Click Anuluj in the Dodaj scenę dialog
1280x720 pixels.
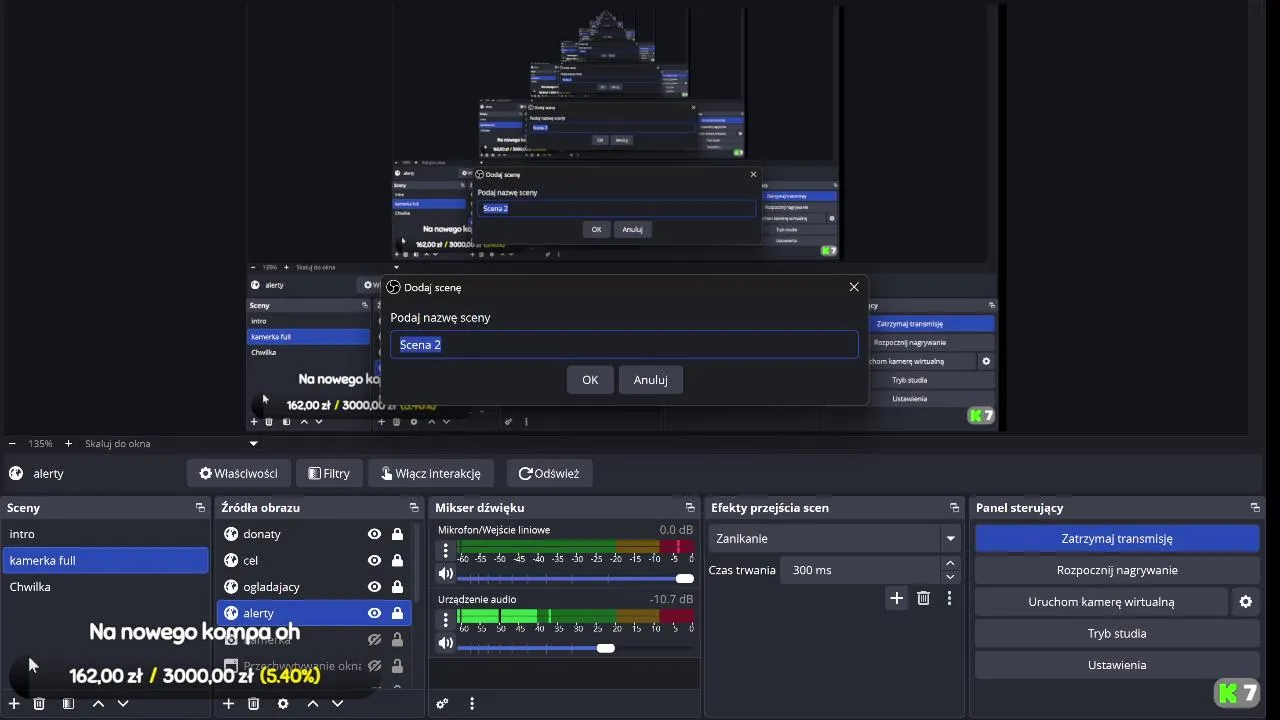650,380
